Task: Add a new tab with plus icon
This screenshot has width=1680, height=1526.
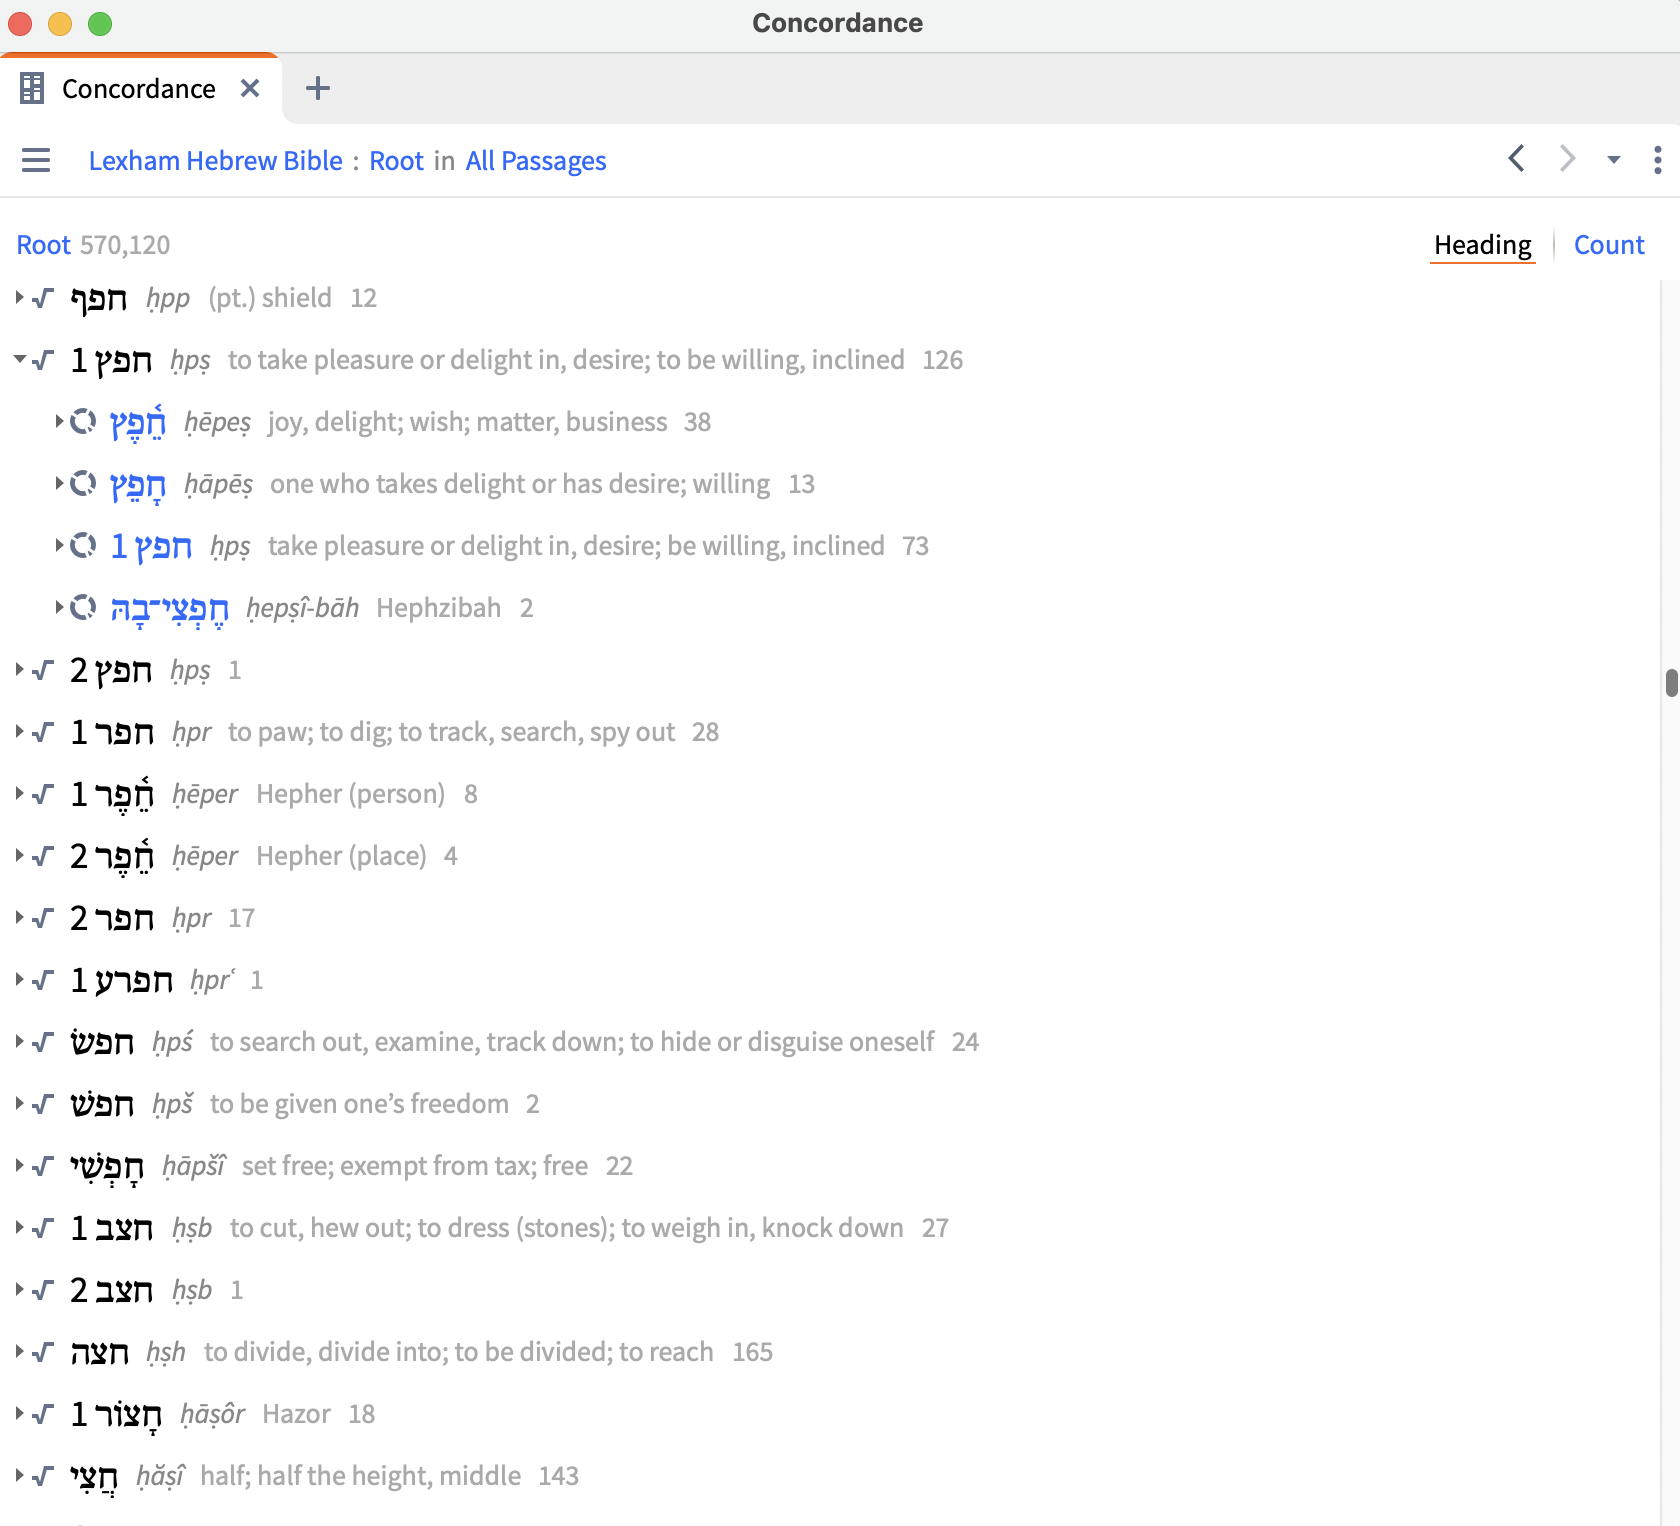Action: pyautogui.click(x=318, y=88)
